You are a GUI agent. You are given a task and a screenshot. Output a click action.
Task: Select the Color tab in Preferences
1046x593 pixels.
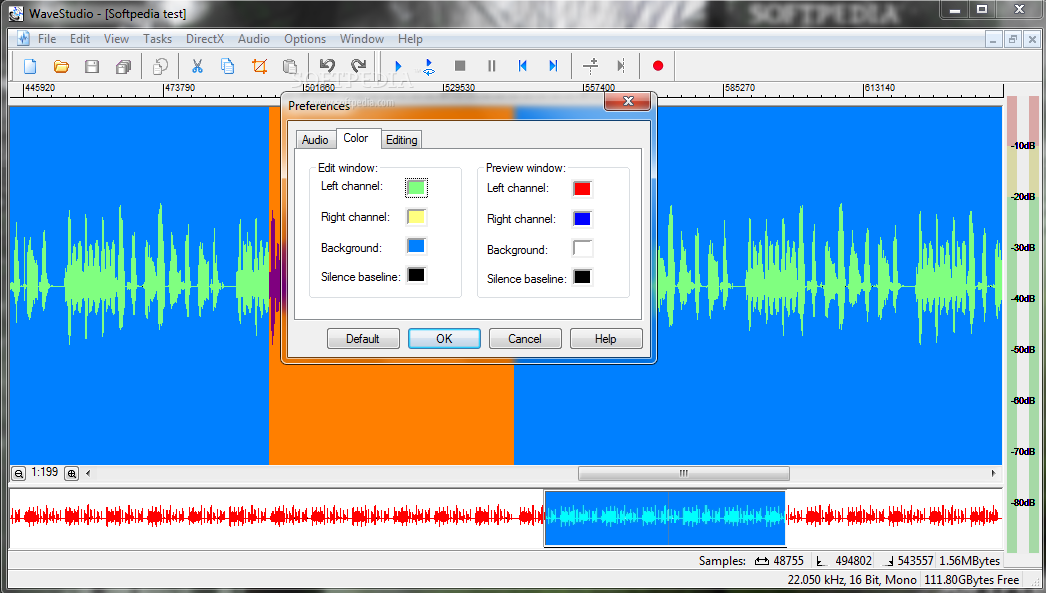tap(358, 138)
